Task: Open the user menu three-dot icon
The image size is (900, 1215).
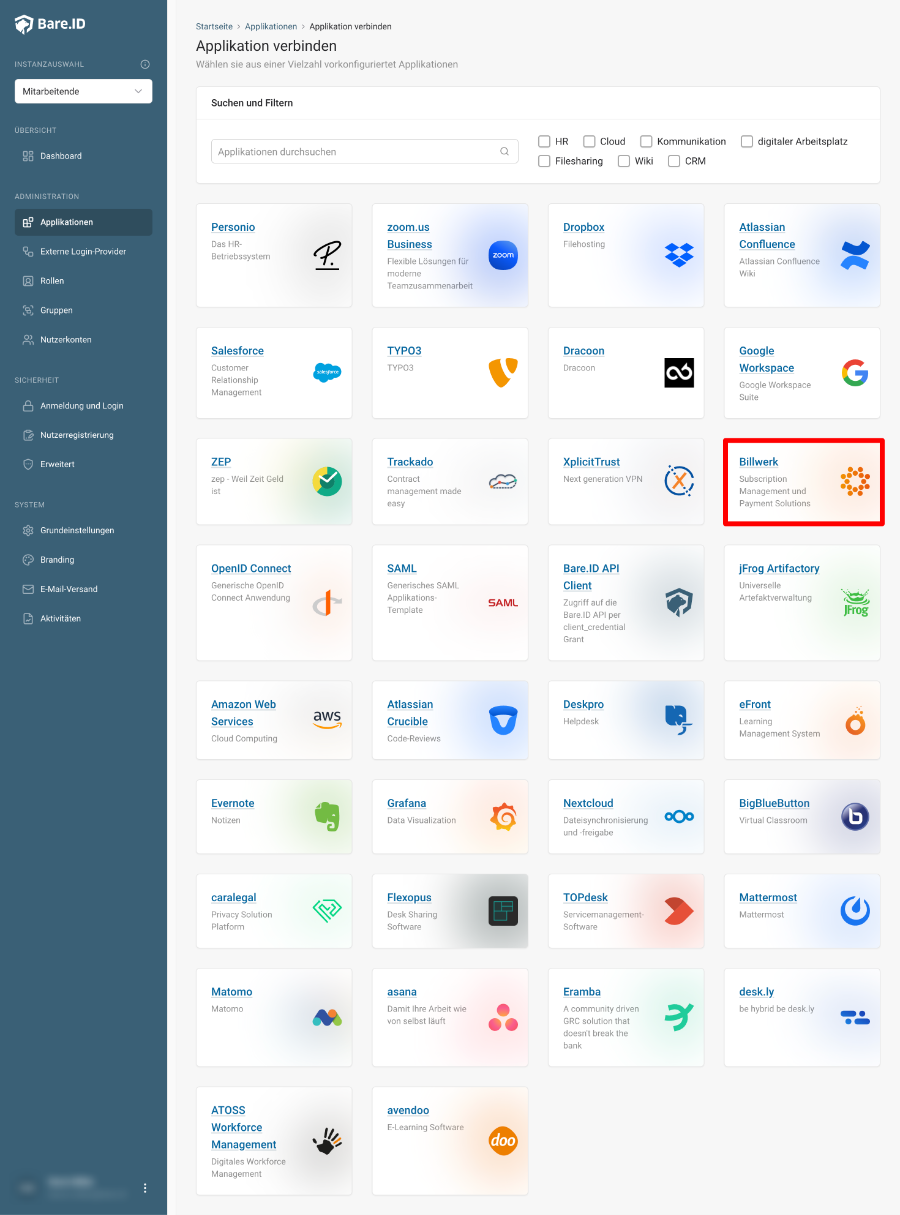Action: coord(145,1188)
